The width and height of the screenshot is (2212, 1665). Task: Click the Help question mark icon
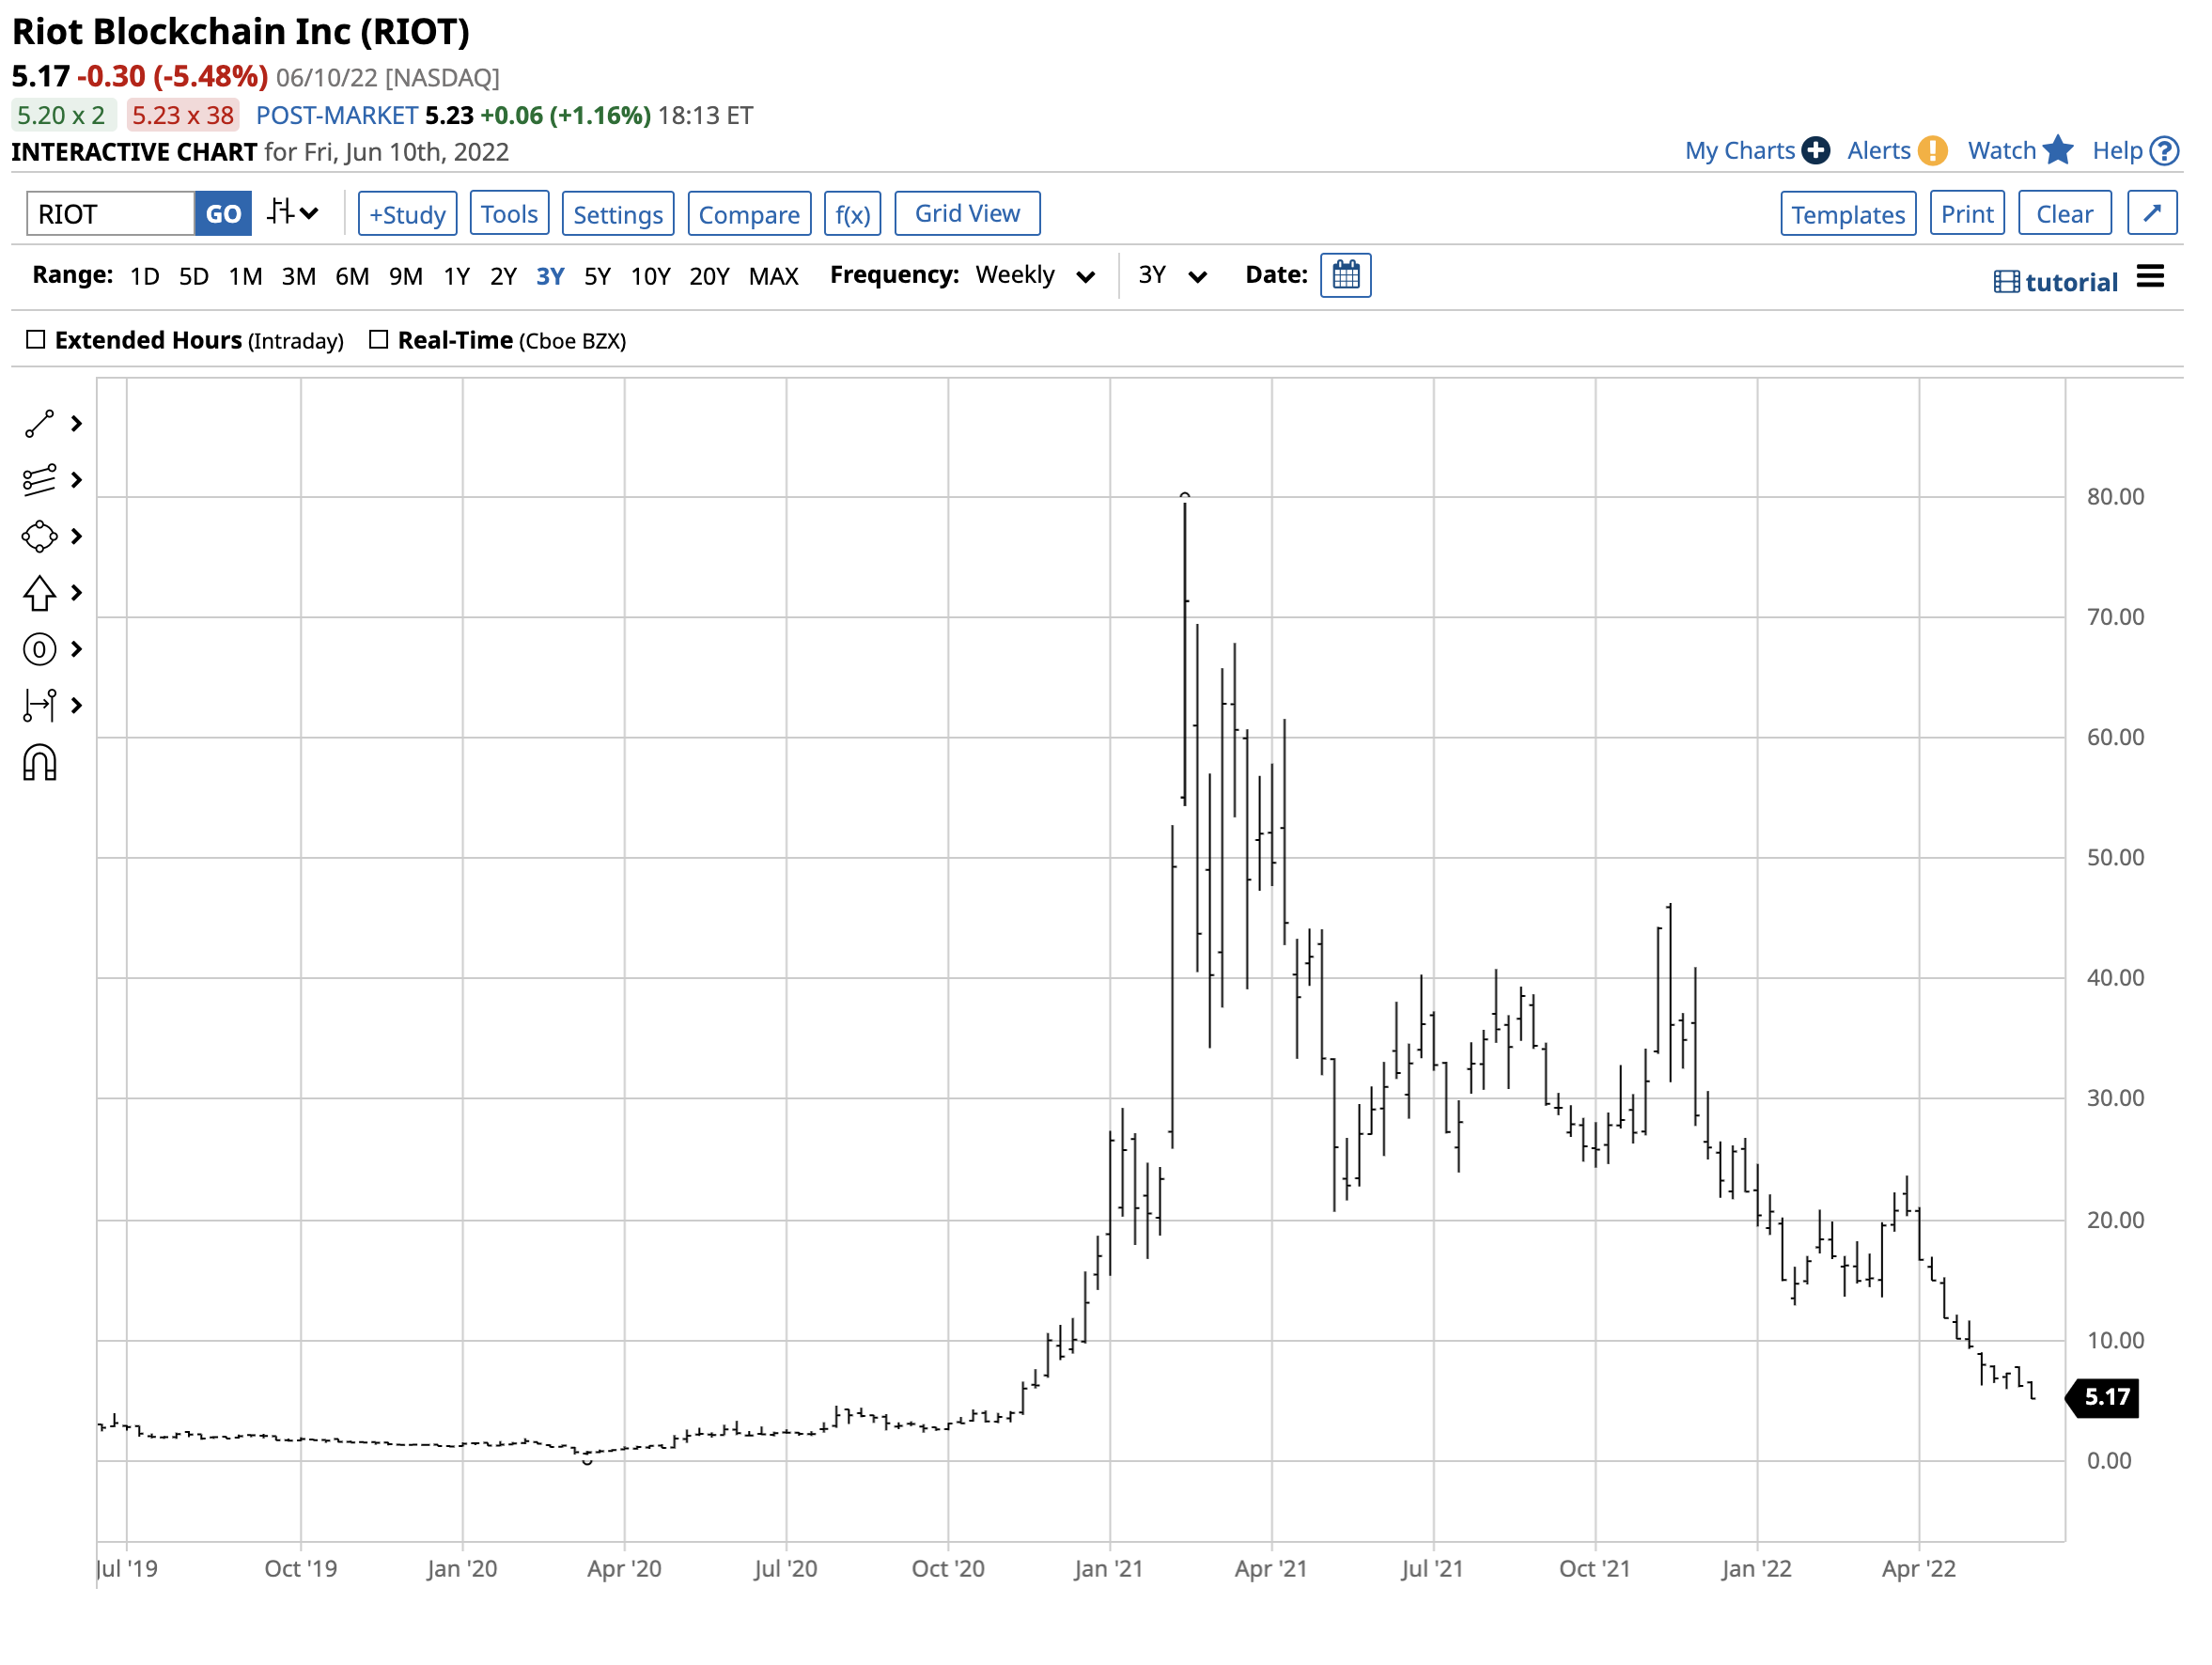[x=2165, y=150]
